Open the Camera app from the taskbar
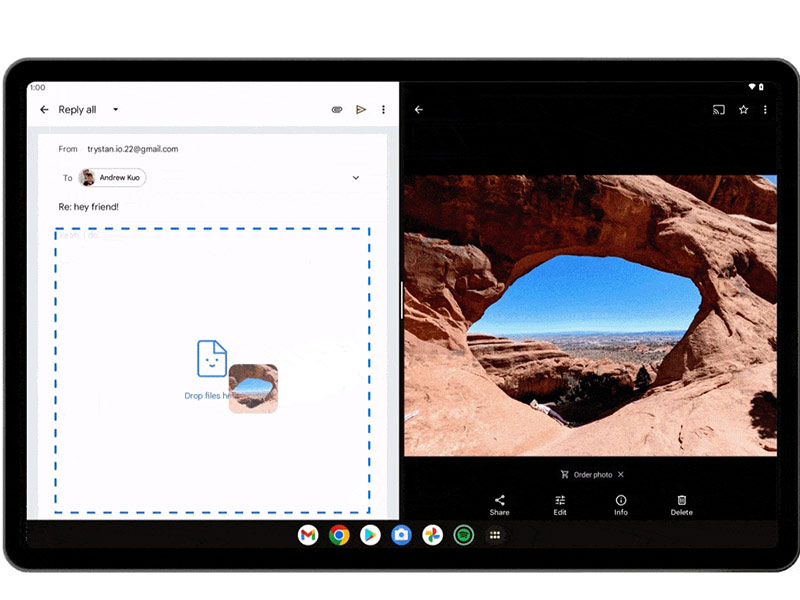The width and height of the screenshot is (800, 600). [402, 535]
